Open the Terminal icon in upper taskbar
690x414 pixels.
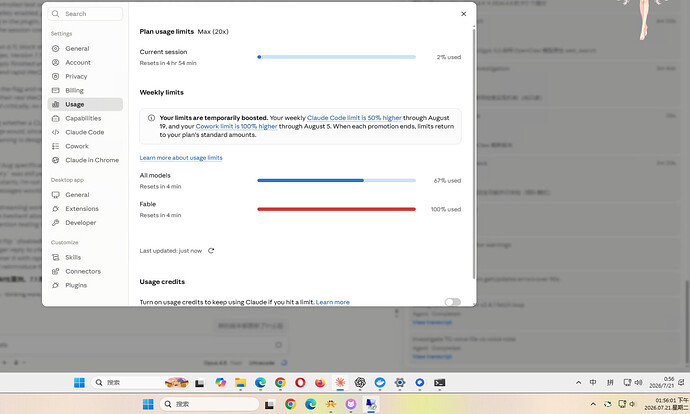coord(439,382)
